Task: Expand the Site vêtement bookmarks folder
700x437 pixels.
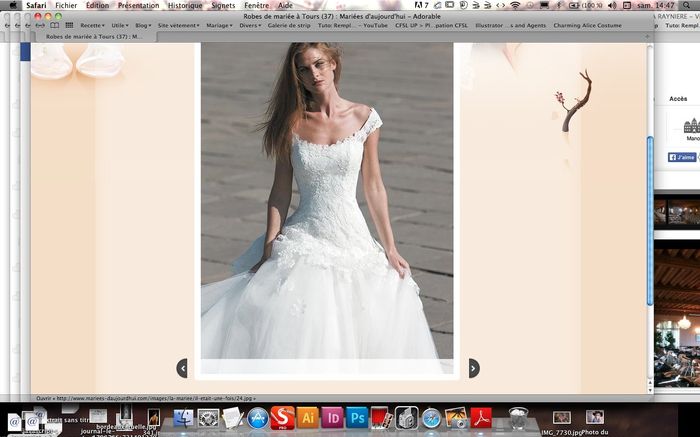Action: [x=179, y=25]
